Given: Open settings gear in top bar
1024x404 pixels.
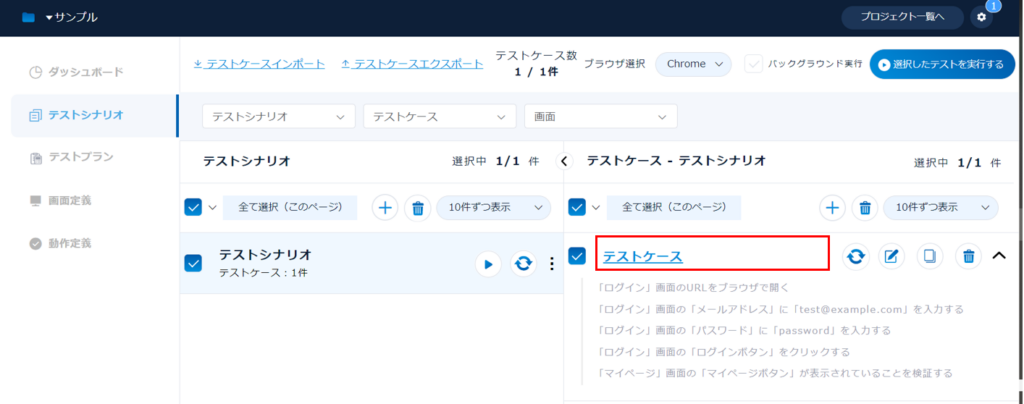Looking at the screenshot, I should [981, 17].
